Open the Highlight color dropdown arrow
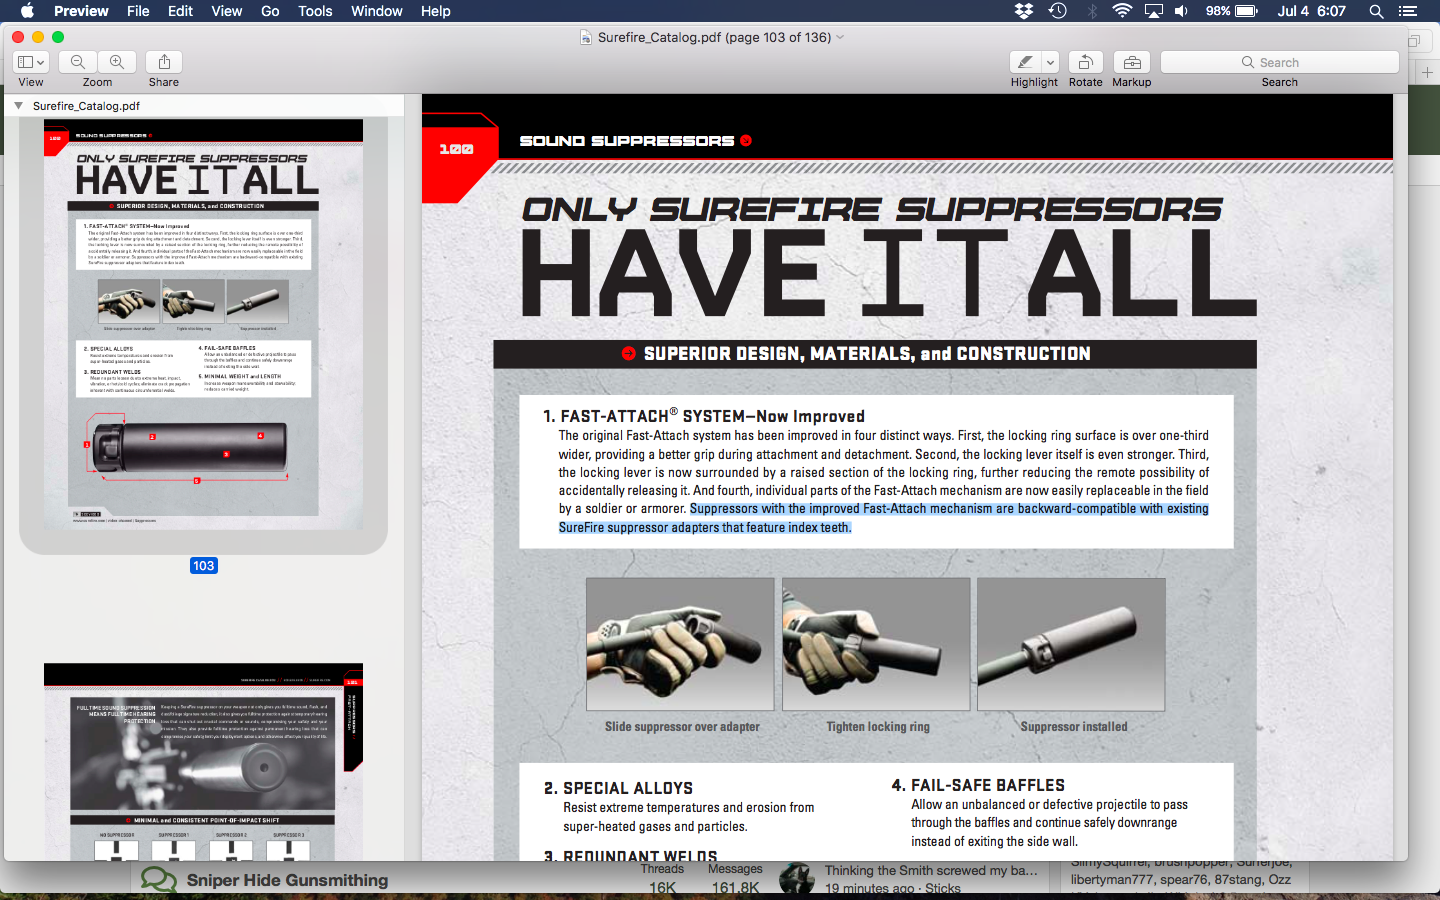The width and height of the screenshot is (1440, 900). (x=1050, y=62)
